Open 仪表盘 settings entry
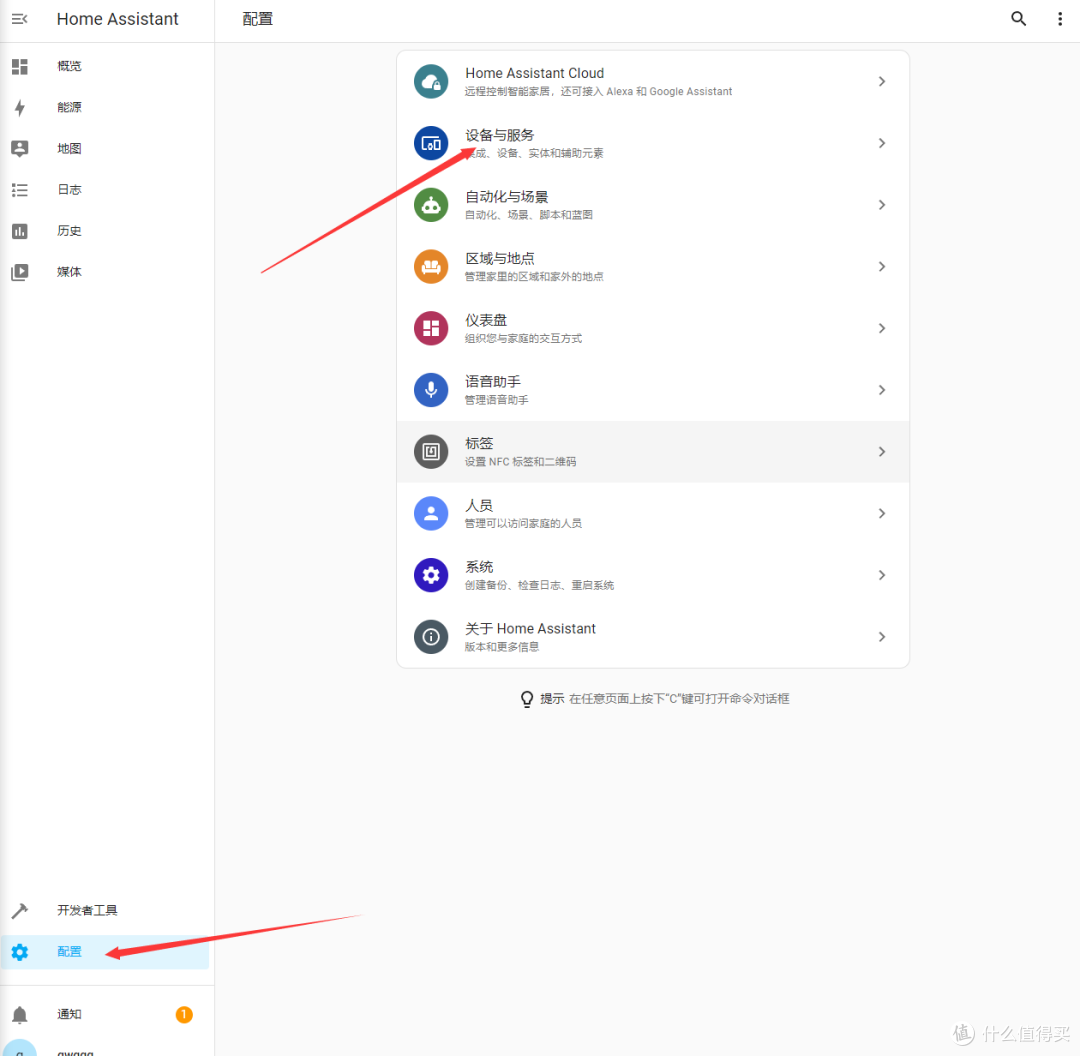Screen dimensions: 1080x1056 click(653, 329)
